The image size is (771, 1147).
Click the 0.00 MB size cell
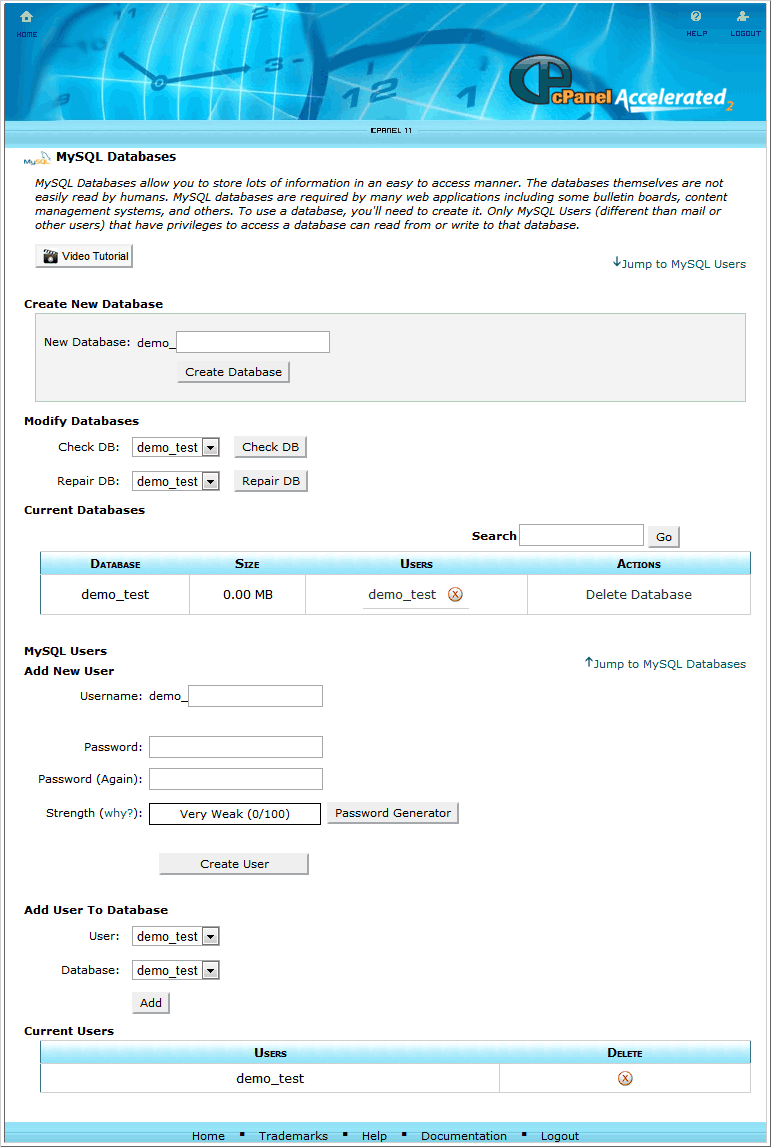[248, 595]
